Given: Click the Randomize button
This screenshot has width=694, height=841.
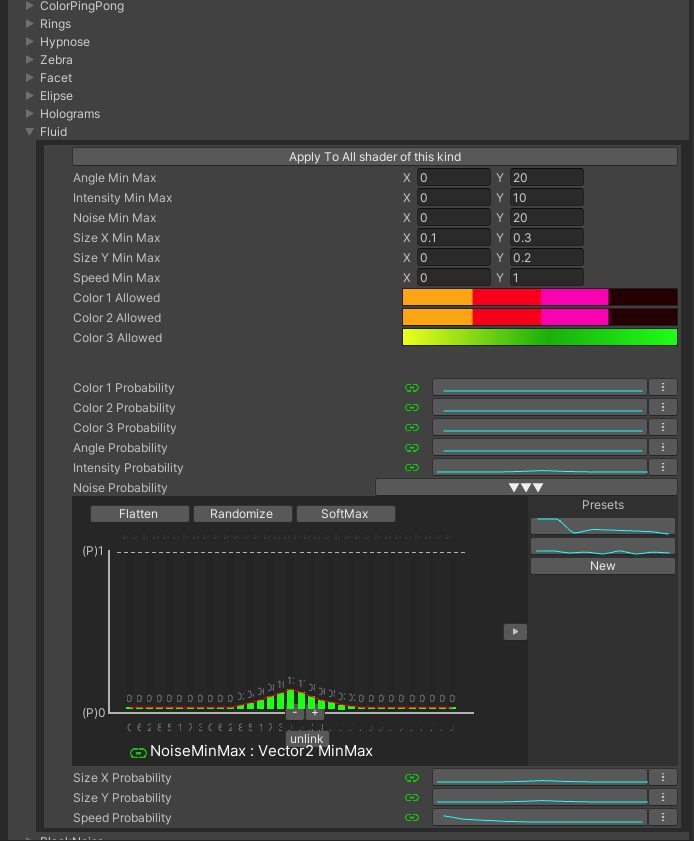Looking at the screenshot, I should pos(242,514).
